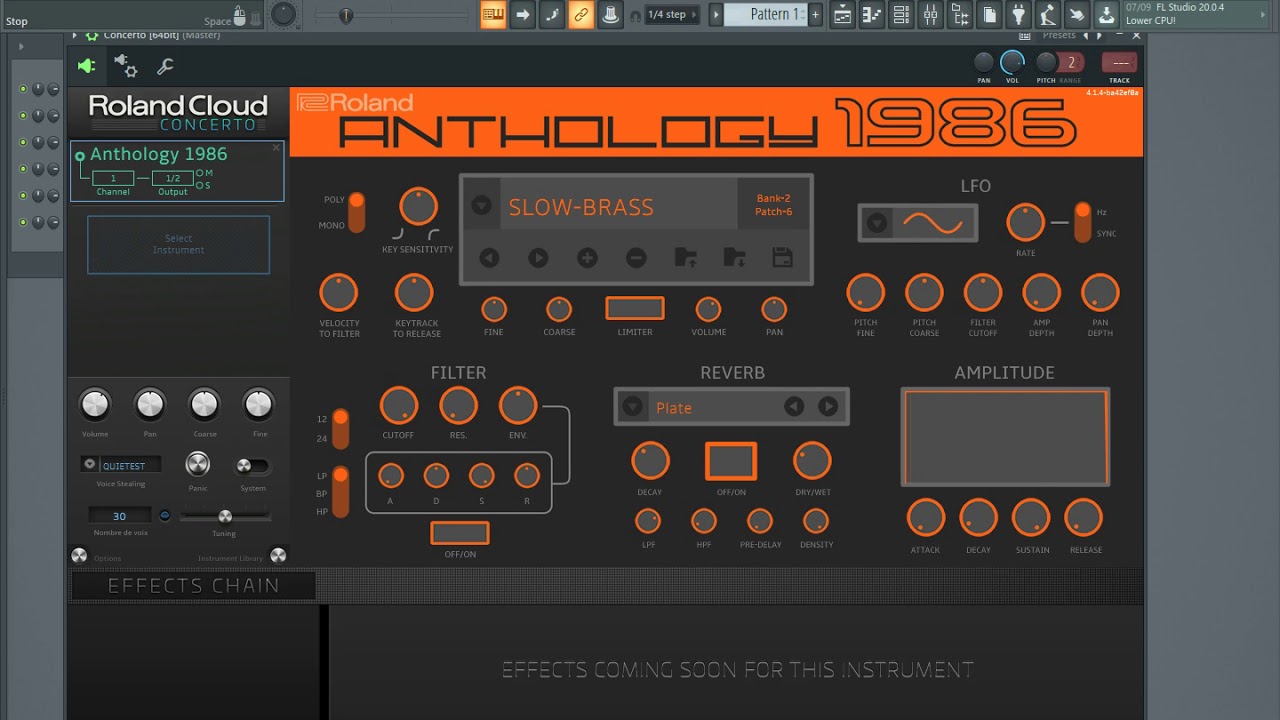Image resolution: width=1280 pixels, height=720 pixels.
Task: Toggle LFO Hz/SYNC switch
Action: [1082, 222]
